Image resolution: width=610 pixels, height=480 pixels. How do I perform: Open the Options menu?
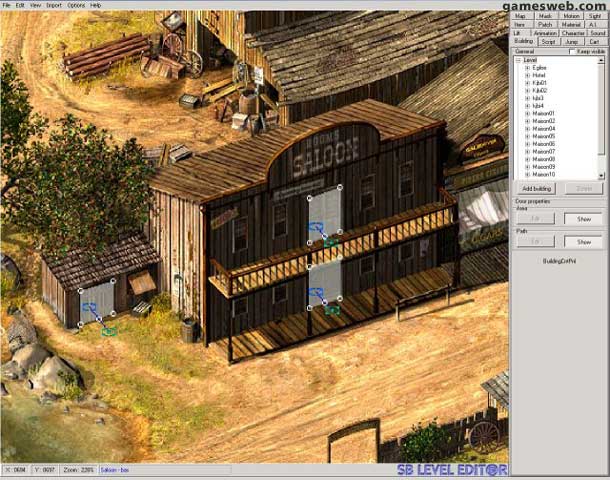coord(76,5)
